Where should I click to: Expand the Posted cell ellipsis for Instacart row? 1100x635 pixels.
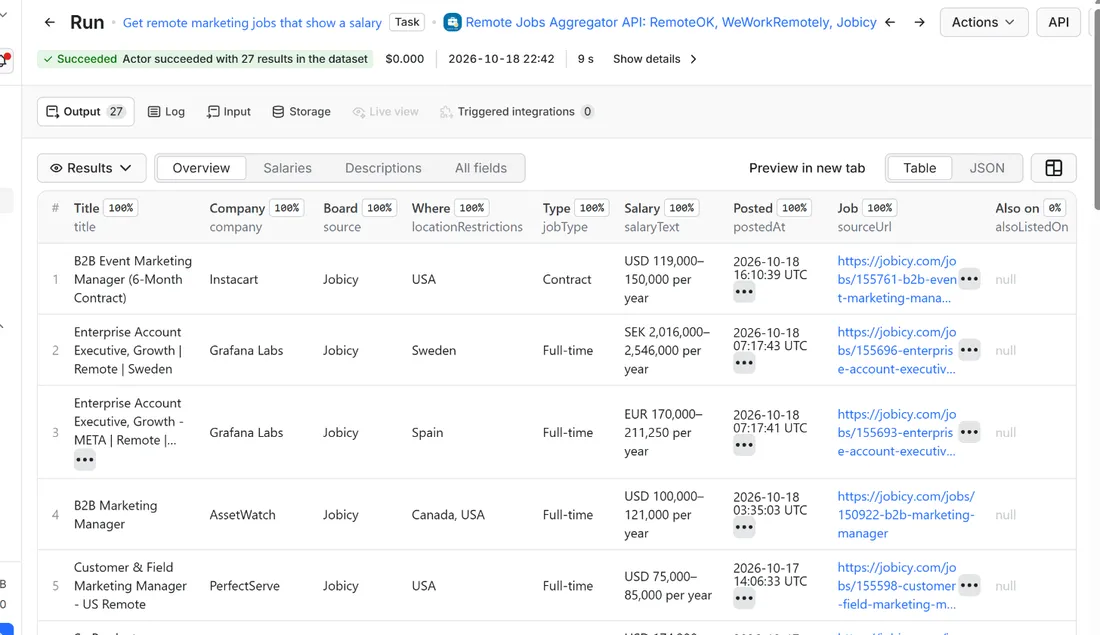(744, 292)
